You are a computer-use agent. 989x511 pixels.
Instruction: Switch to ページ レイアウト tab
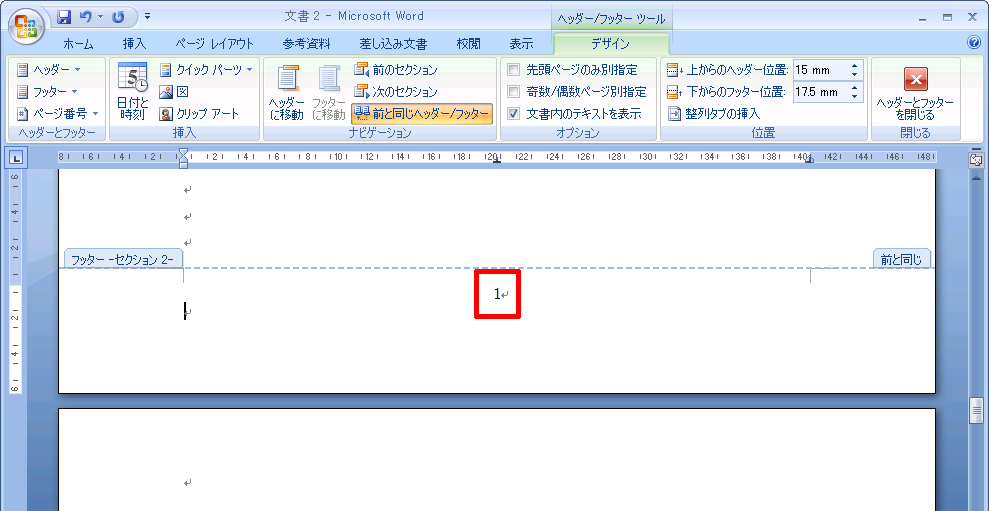(x=214, y=44)
